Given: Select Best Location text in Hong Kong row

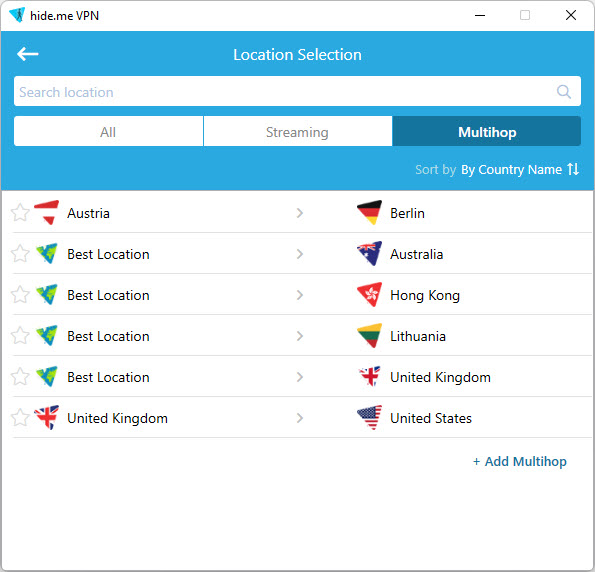Looking at the screenshot, I should pyautogui.click(x=108, y=295).
